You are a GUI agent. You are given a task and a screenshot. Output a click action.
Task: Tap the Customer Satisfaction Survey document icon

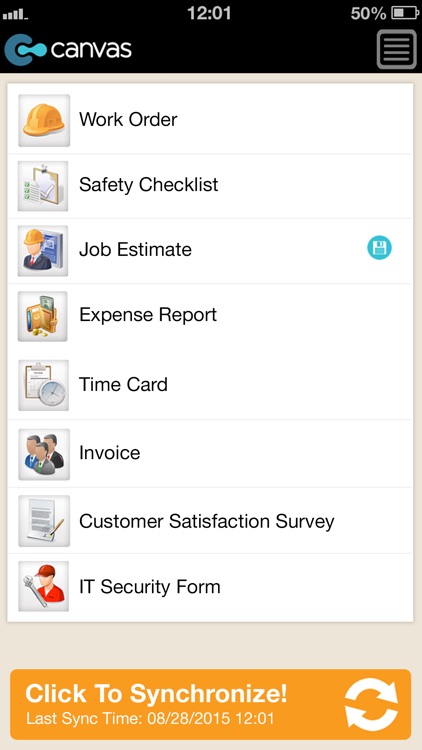click(x=44, y=521)
